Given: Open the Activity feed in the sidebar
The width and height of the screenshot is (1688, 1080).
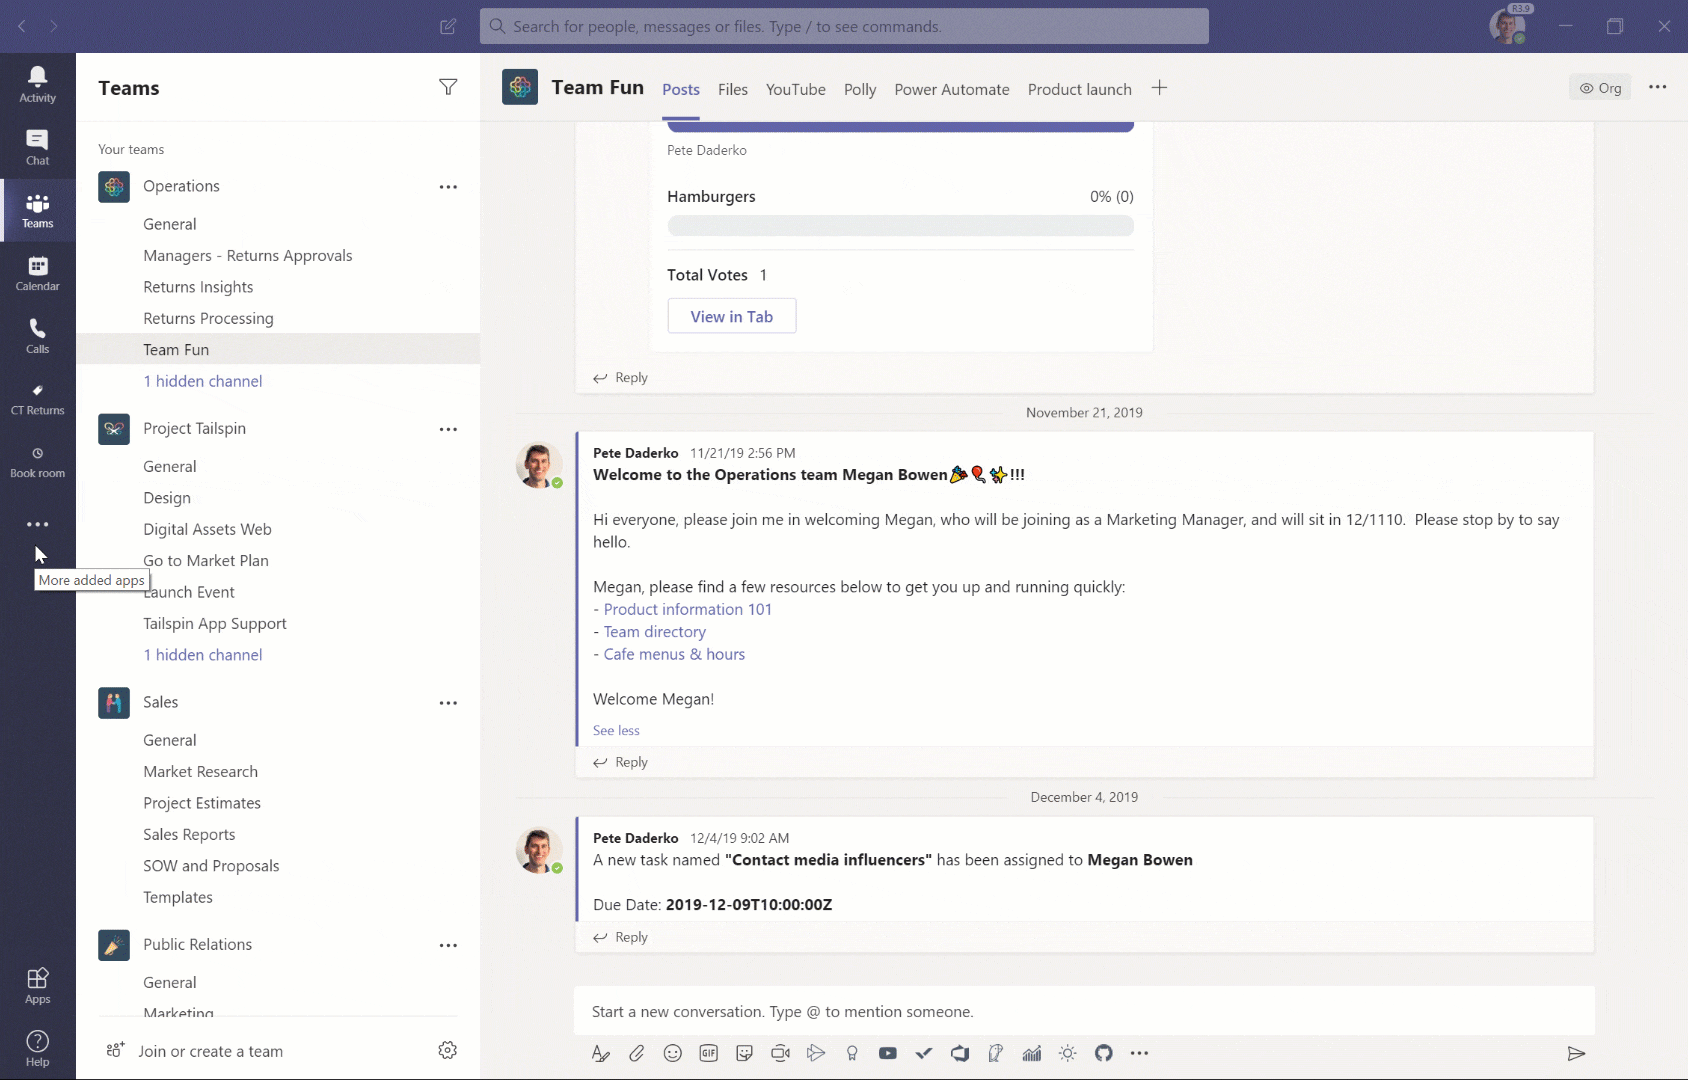Looking at the screenshot, I should click(37, 84).
